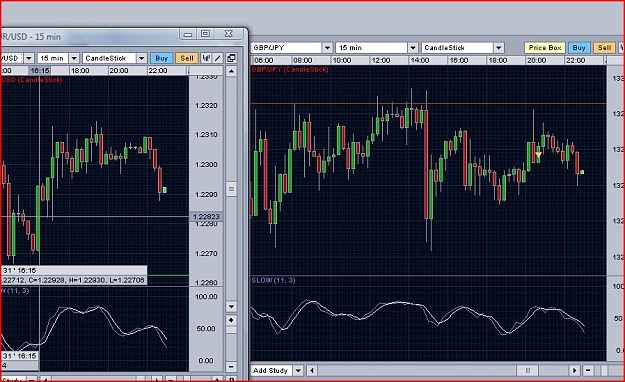The height and width of the screenshot is (382, 625).
Task: Click the detach window icon in EUR/USD toolbar
Action: click(231, 58)
